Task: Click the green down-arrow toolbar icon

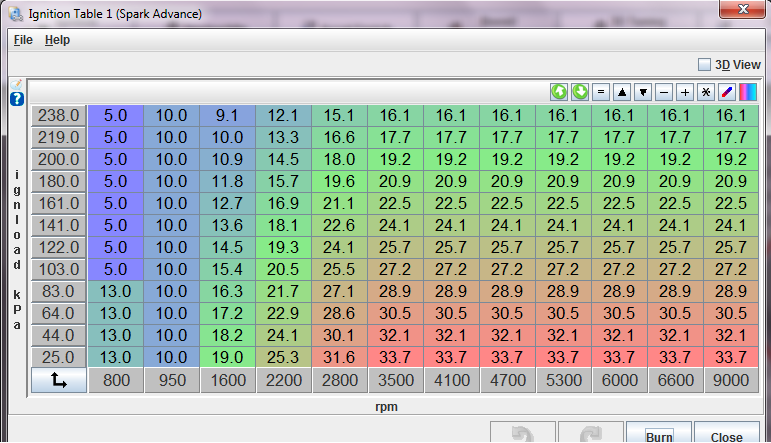Action: click(580, 92)
